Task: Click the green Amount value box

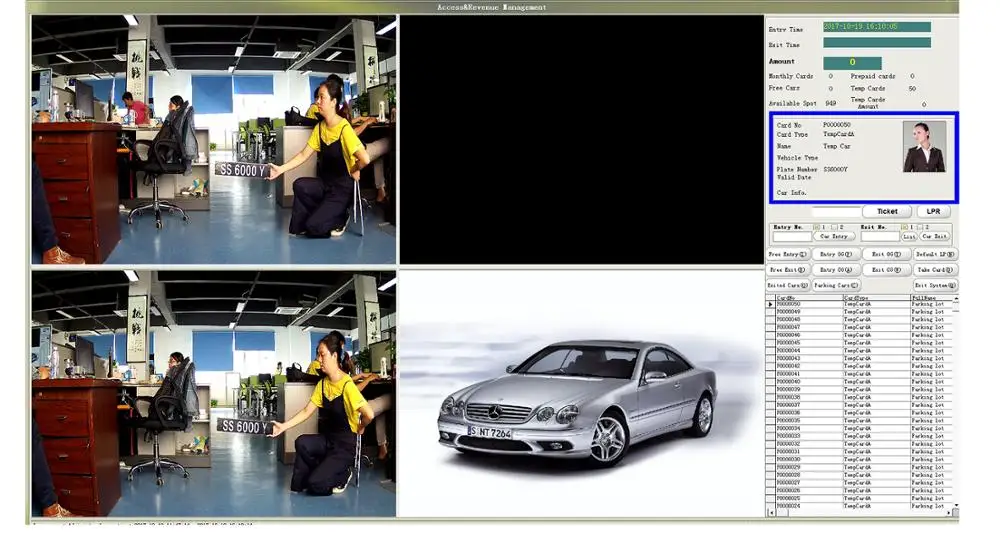Action: [x=852, y=62]
